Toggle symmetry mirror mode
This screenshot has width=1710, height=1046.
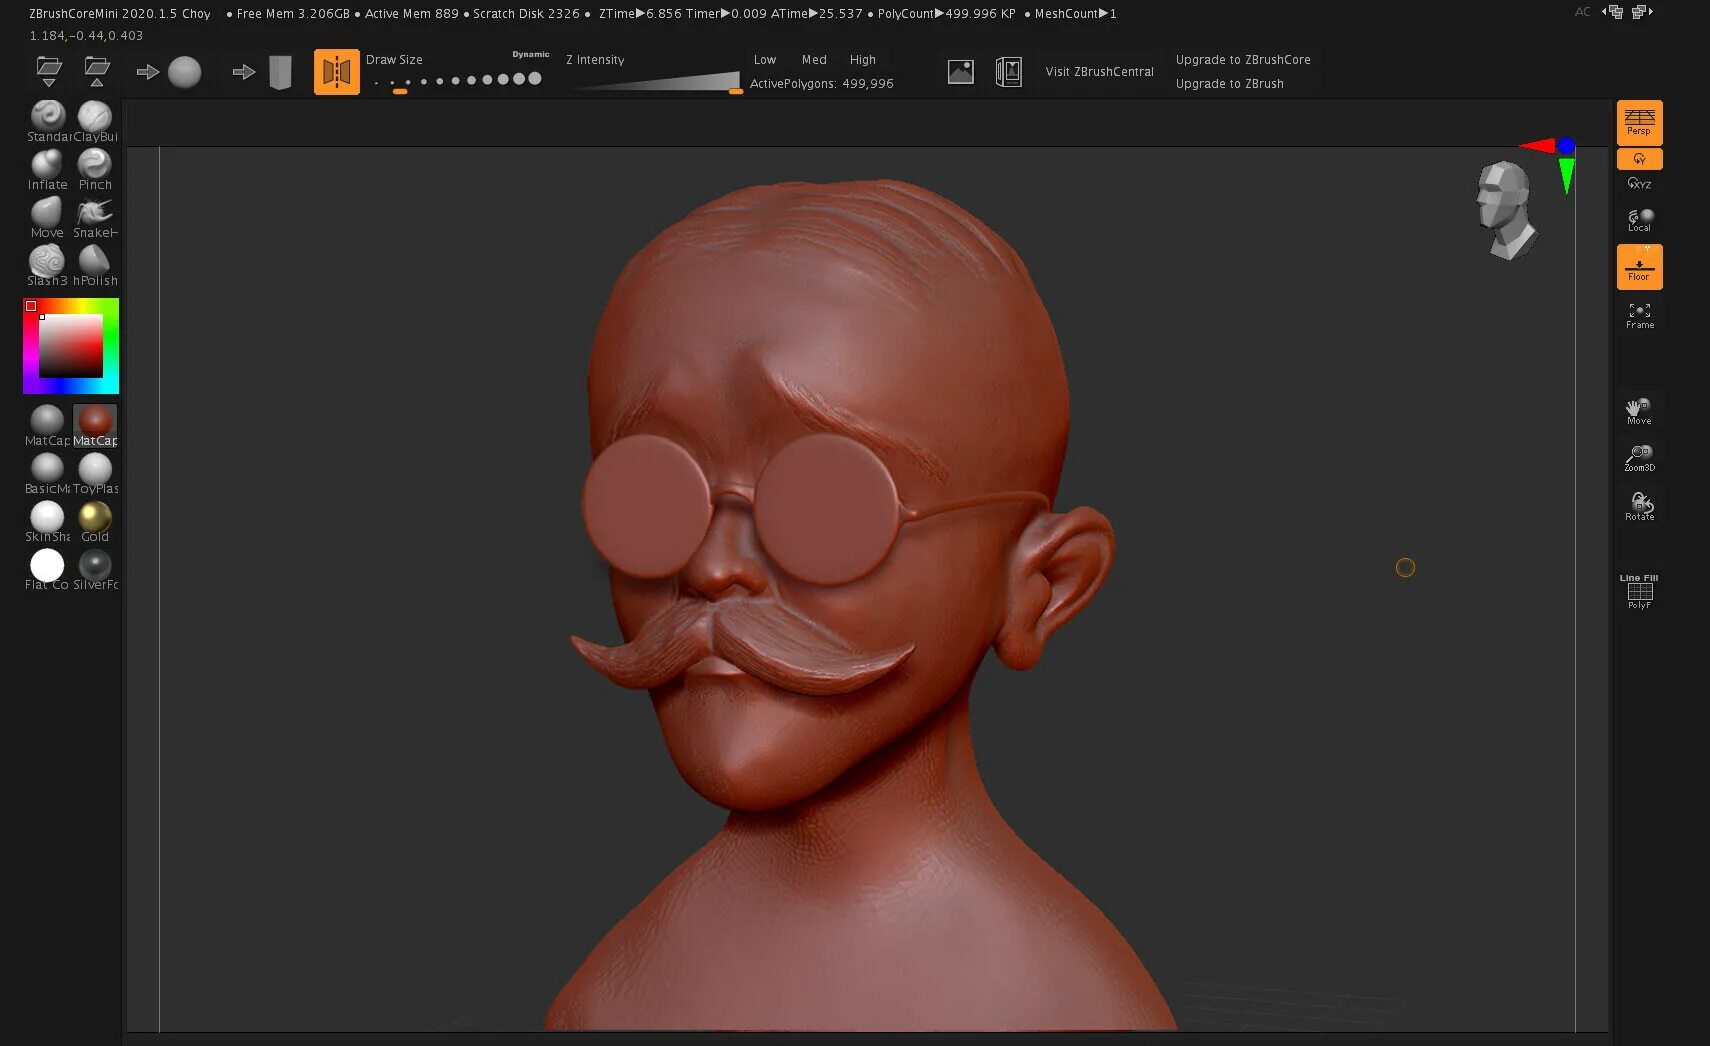(337, 71)
